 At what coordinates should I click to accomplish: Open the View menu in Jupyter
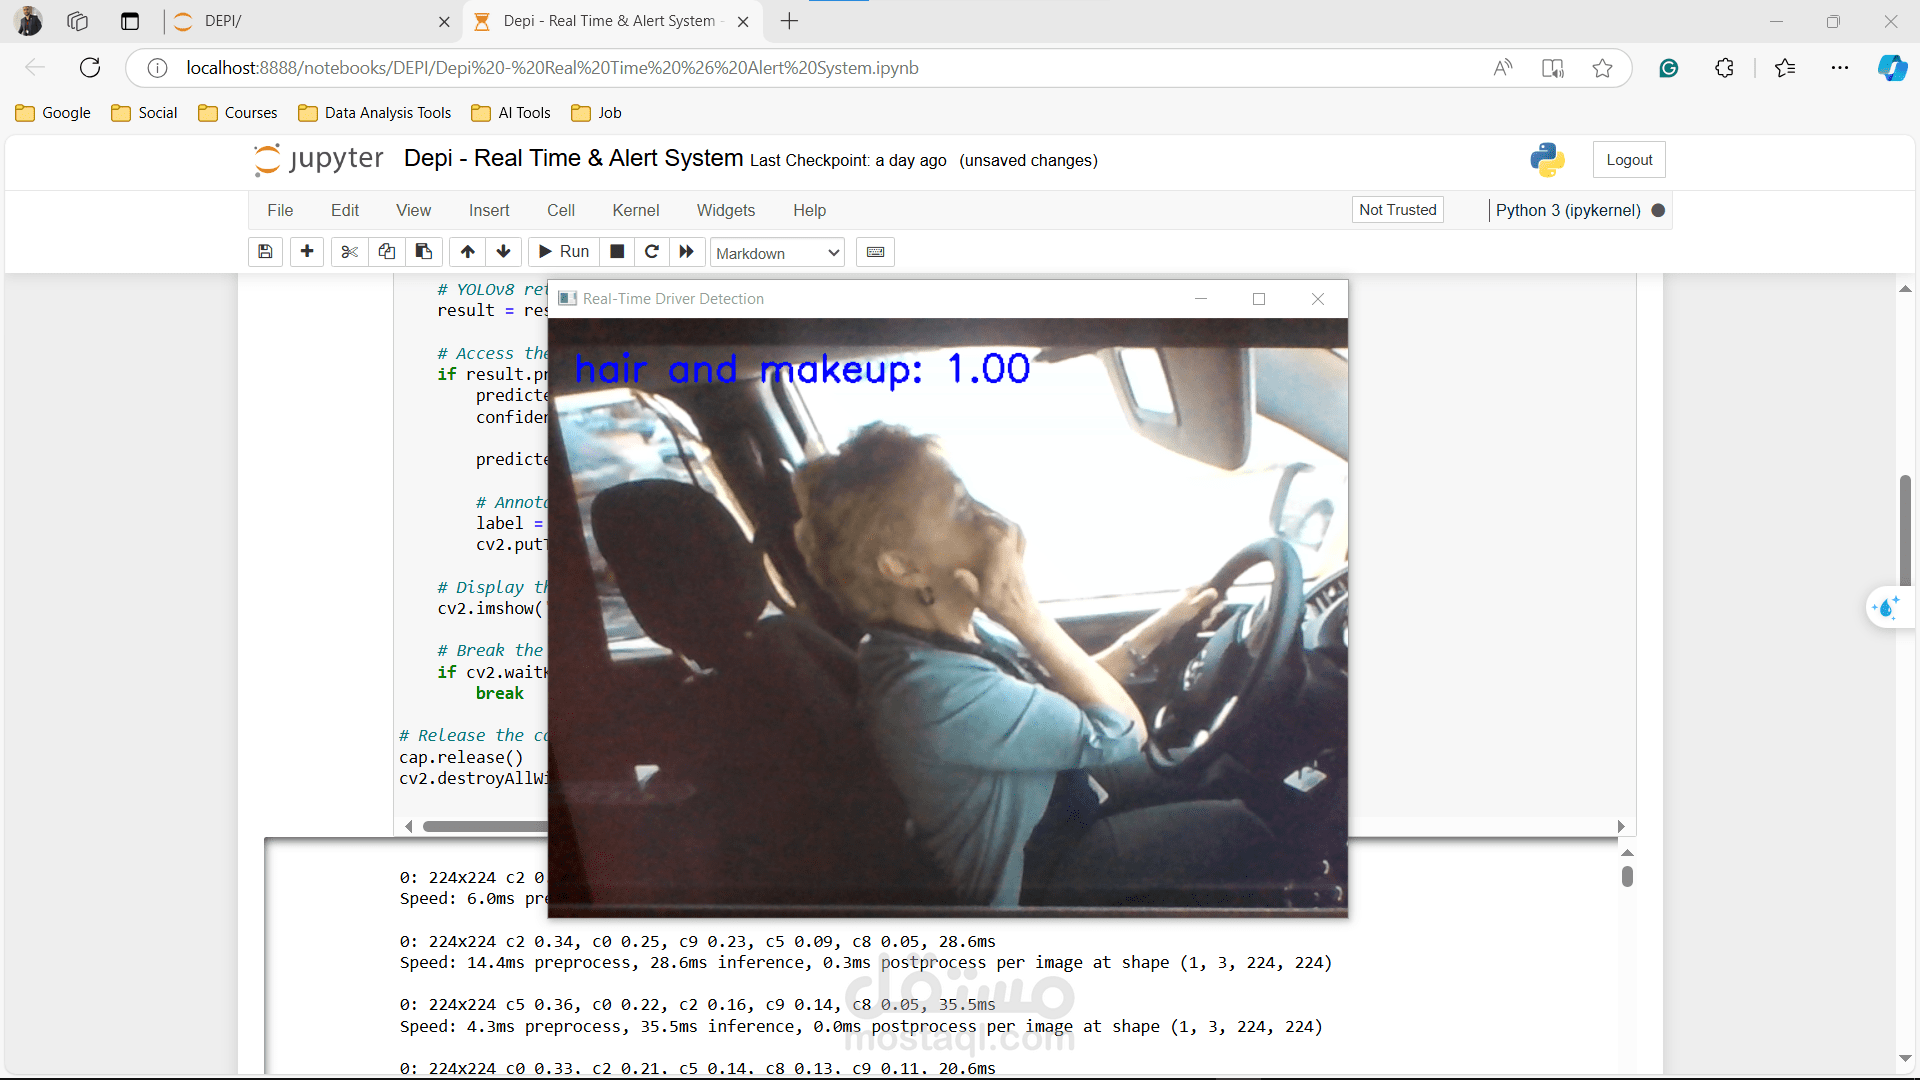413,210
